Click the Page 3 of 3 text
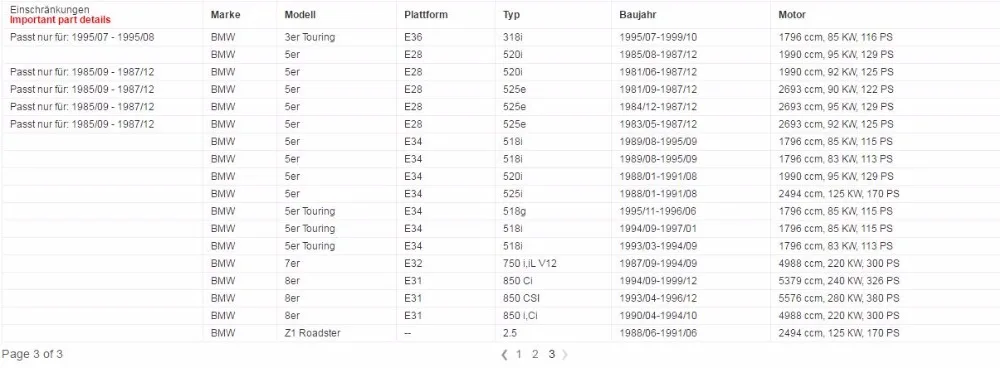This screenshot has width=1000, height=368. click(x=33, y=355)
